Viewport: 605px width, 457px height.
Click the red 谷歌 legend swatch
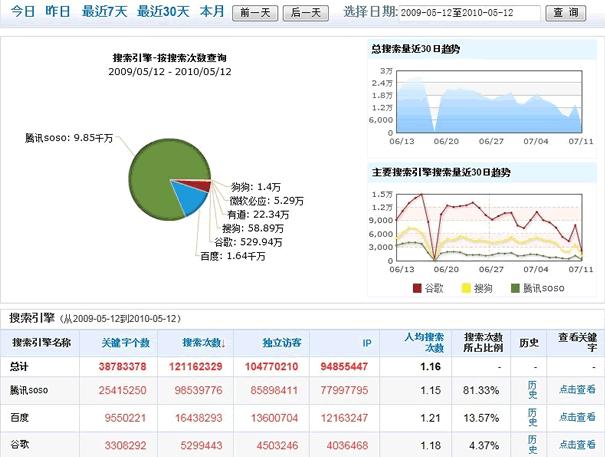pyautogui.click(x=418, y=289)
